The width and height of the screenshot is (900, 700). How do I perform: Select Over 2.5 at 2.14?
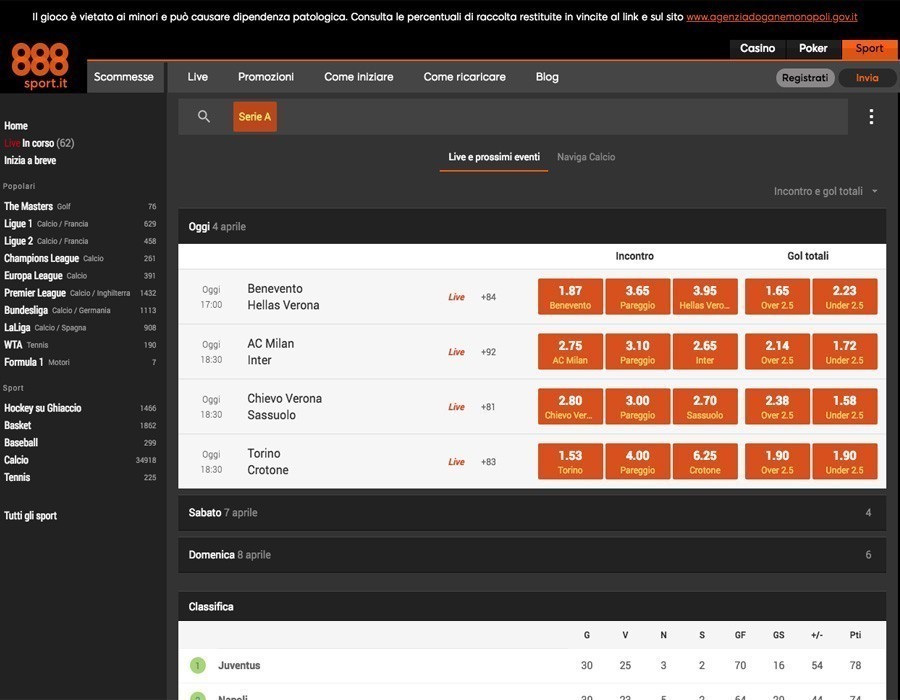pos(777,352)
